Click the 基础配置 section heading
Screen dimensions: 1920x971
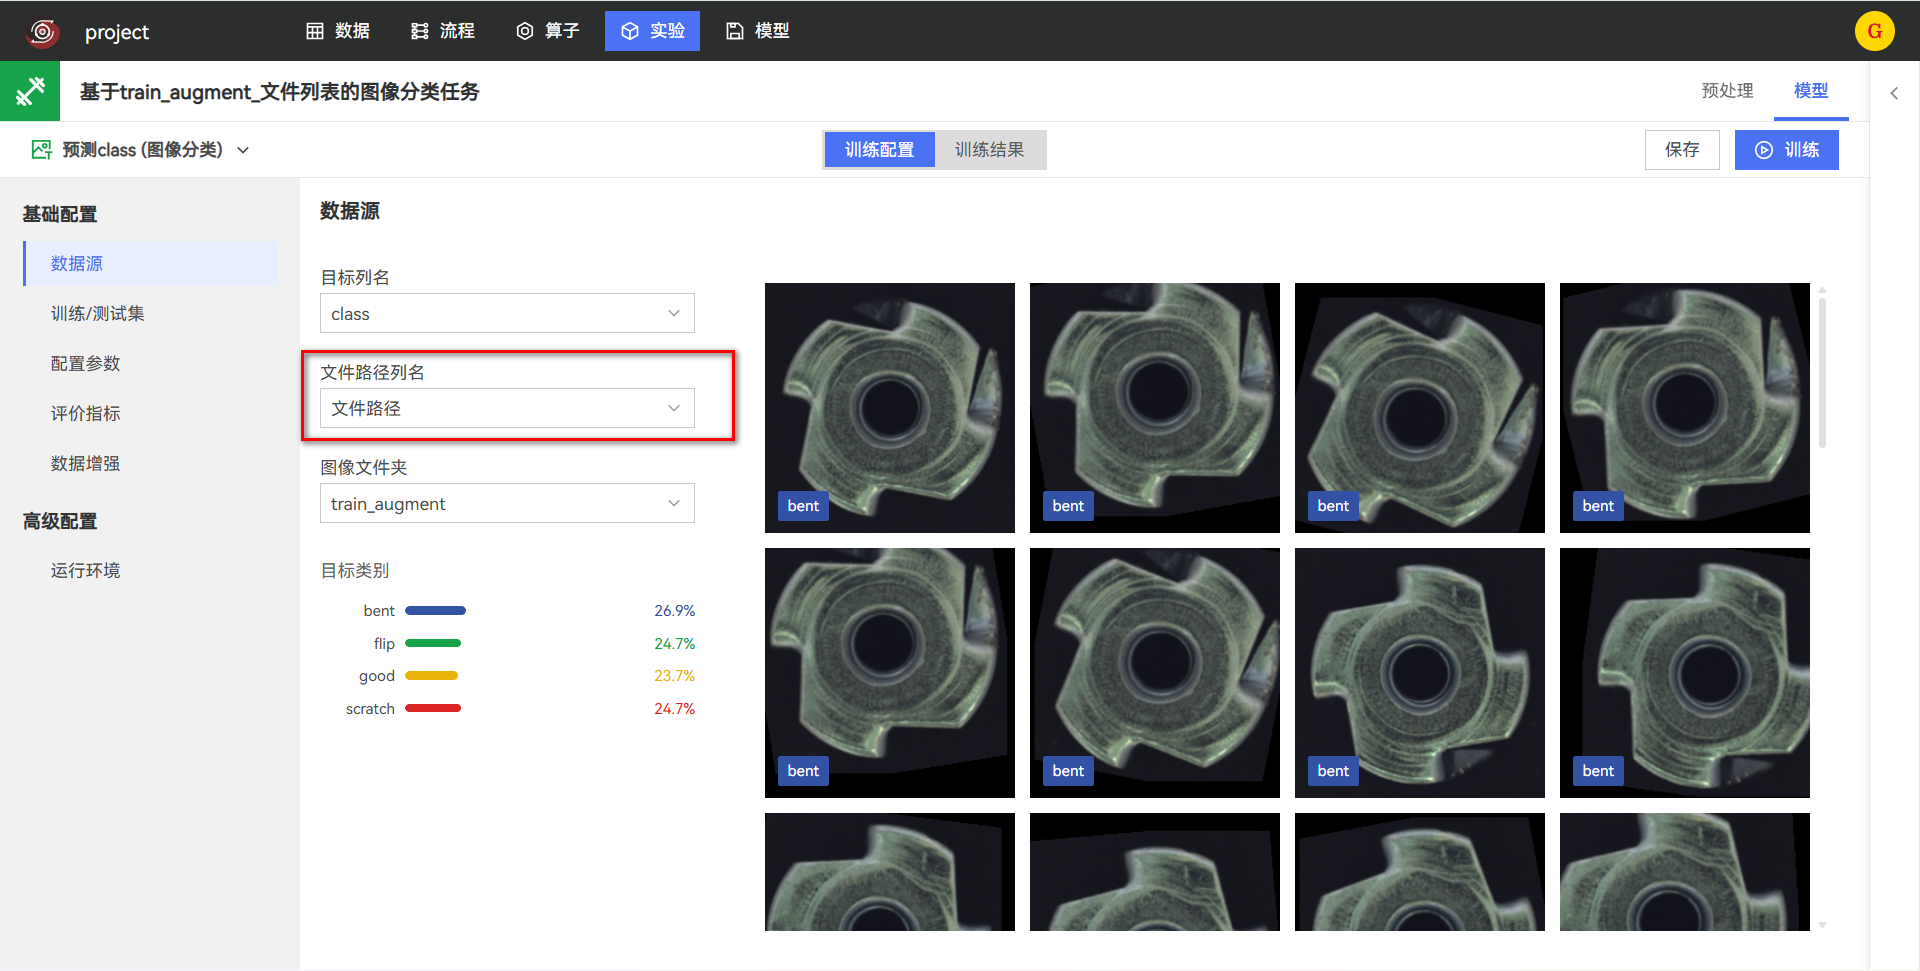(60, 214)
